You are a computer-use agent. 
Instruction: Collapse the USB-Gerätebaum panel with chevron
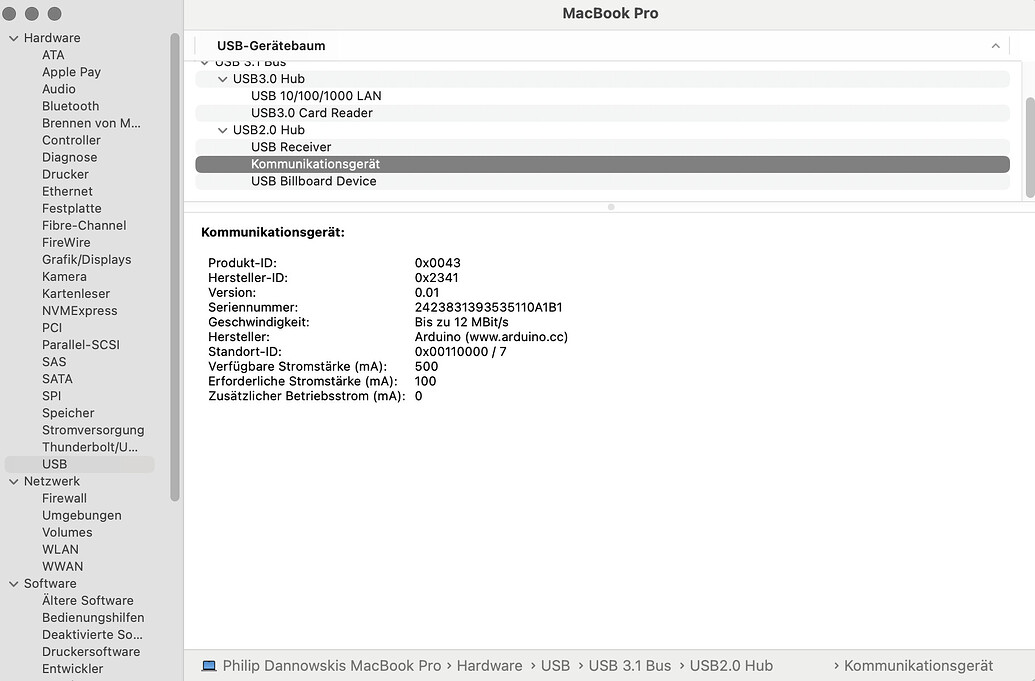pos(995,45)
